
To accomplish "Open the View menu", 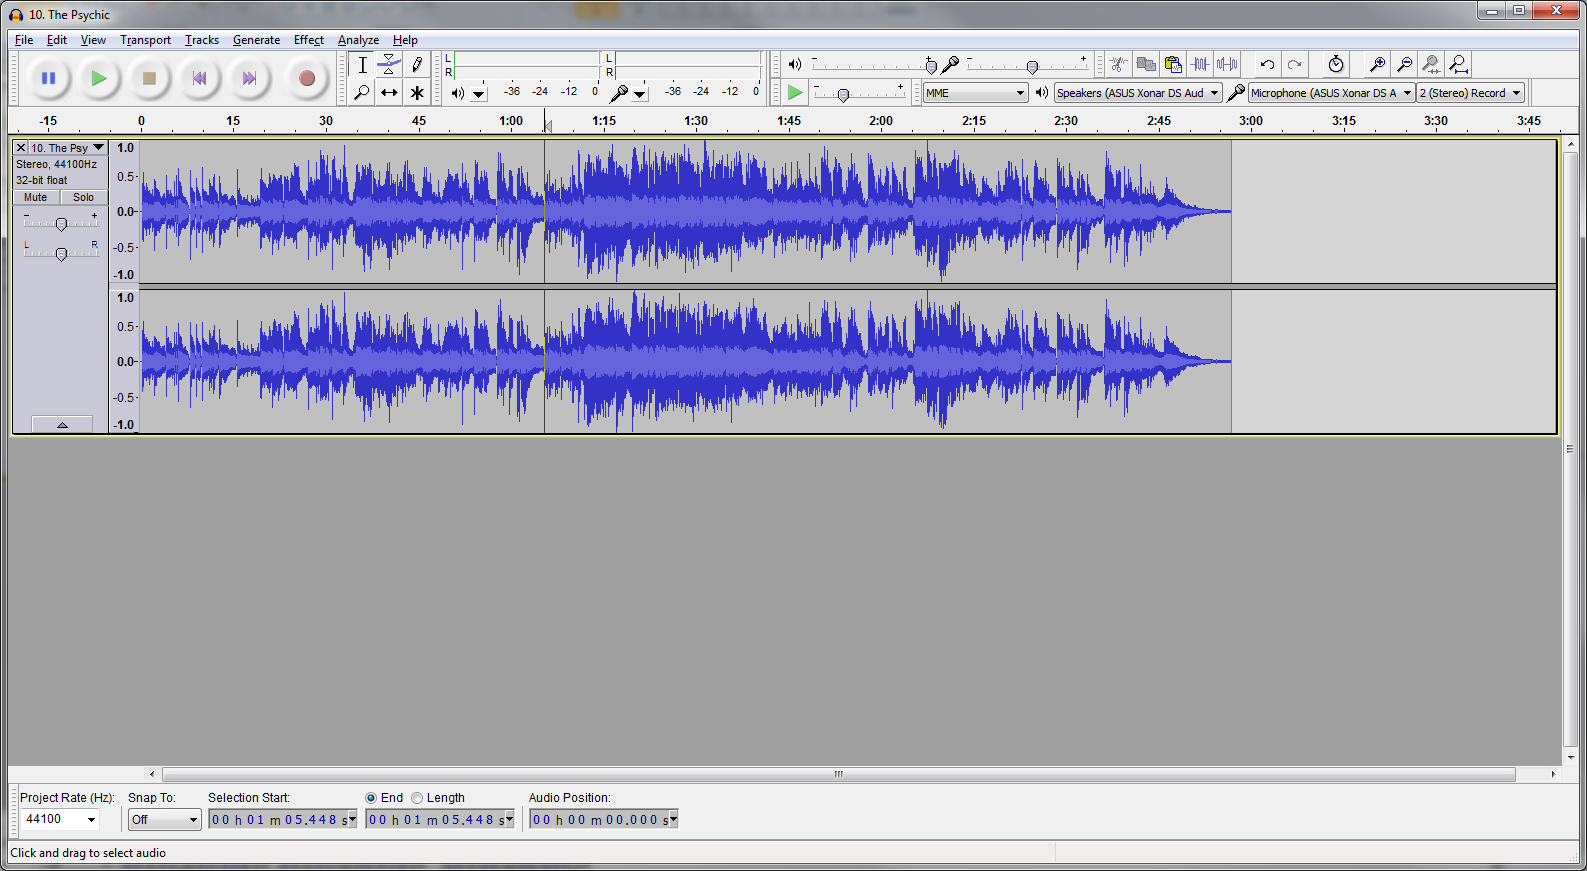I will [x=93, y=40].
